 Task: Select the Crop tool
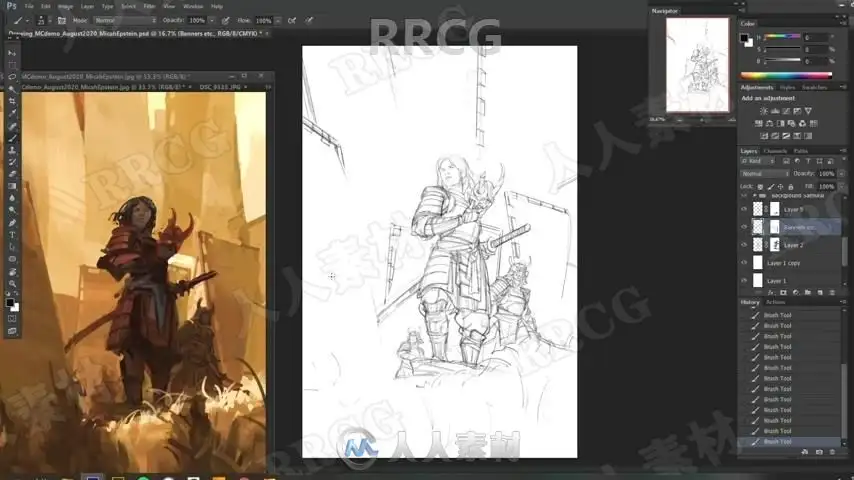click(x=12, y=101)
